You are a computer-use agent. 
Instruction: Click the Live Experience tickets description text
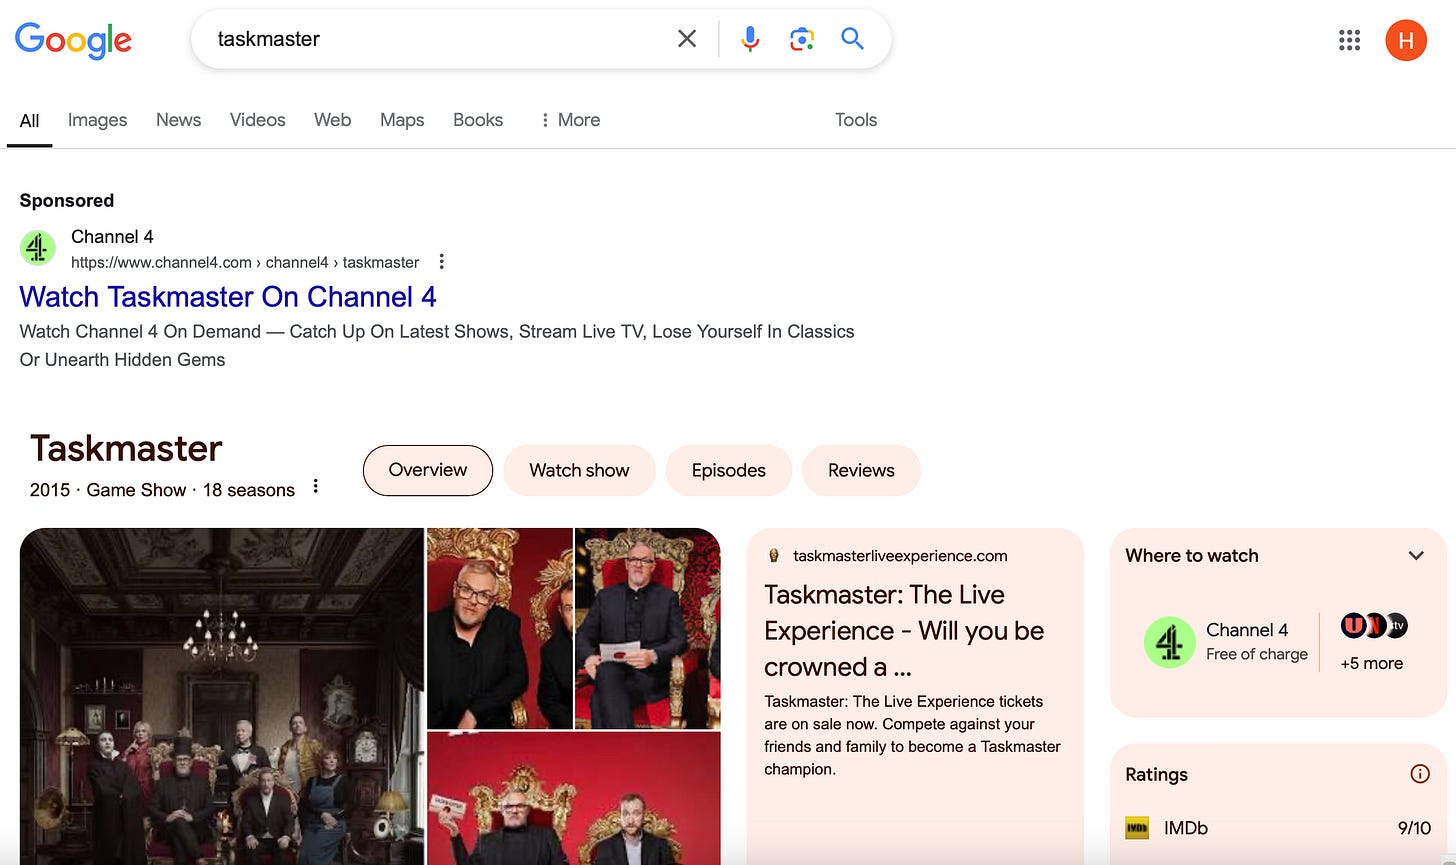coord(912,735)
